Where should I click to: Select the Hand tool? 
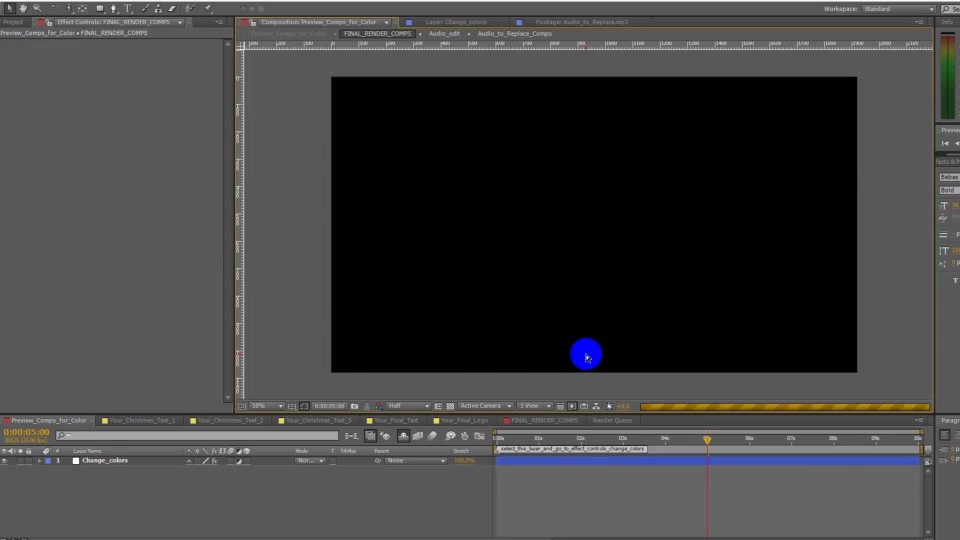click(23, 9)
